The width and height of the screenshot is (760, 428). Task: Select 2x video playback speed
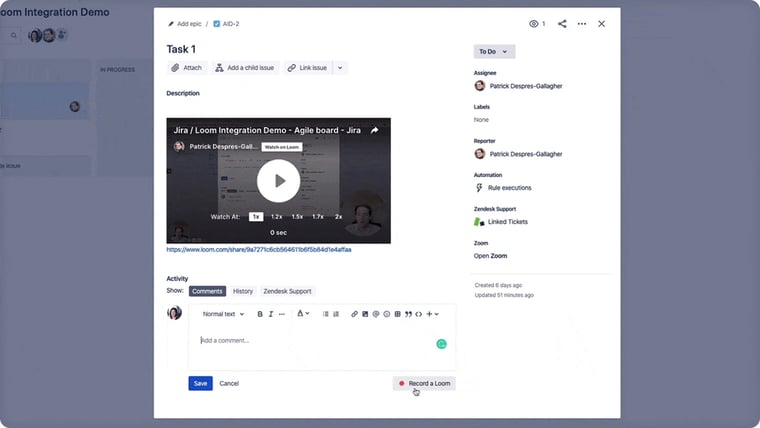338,216
